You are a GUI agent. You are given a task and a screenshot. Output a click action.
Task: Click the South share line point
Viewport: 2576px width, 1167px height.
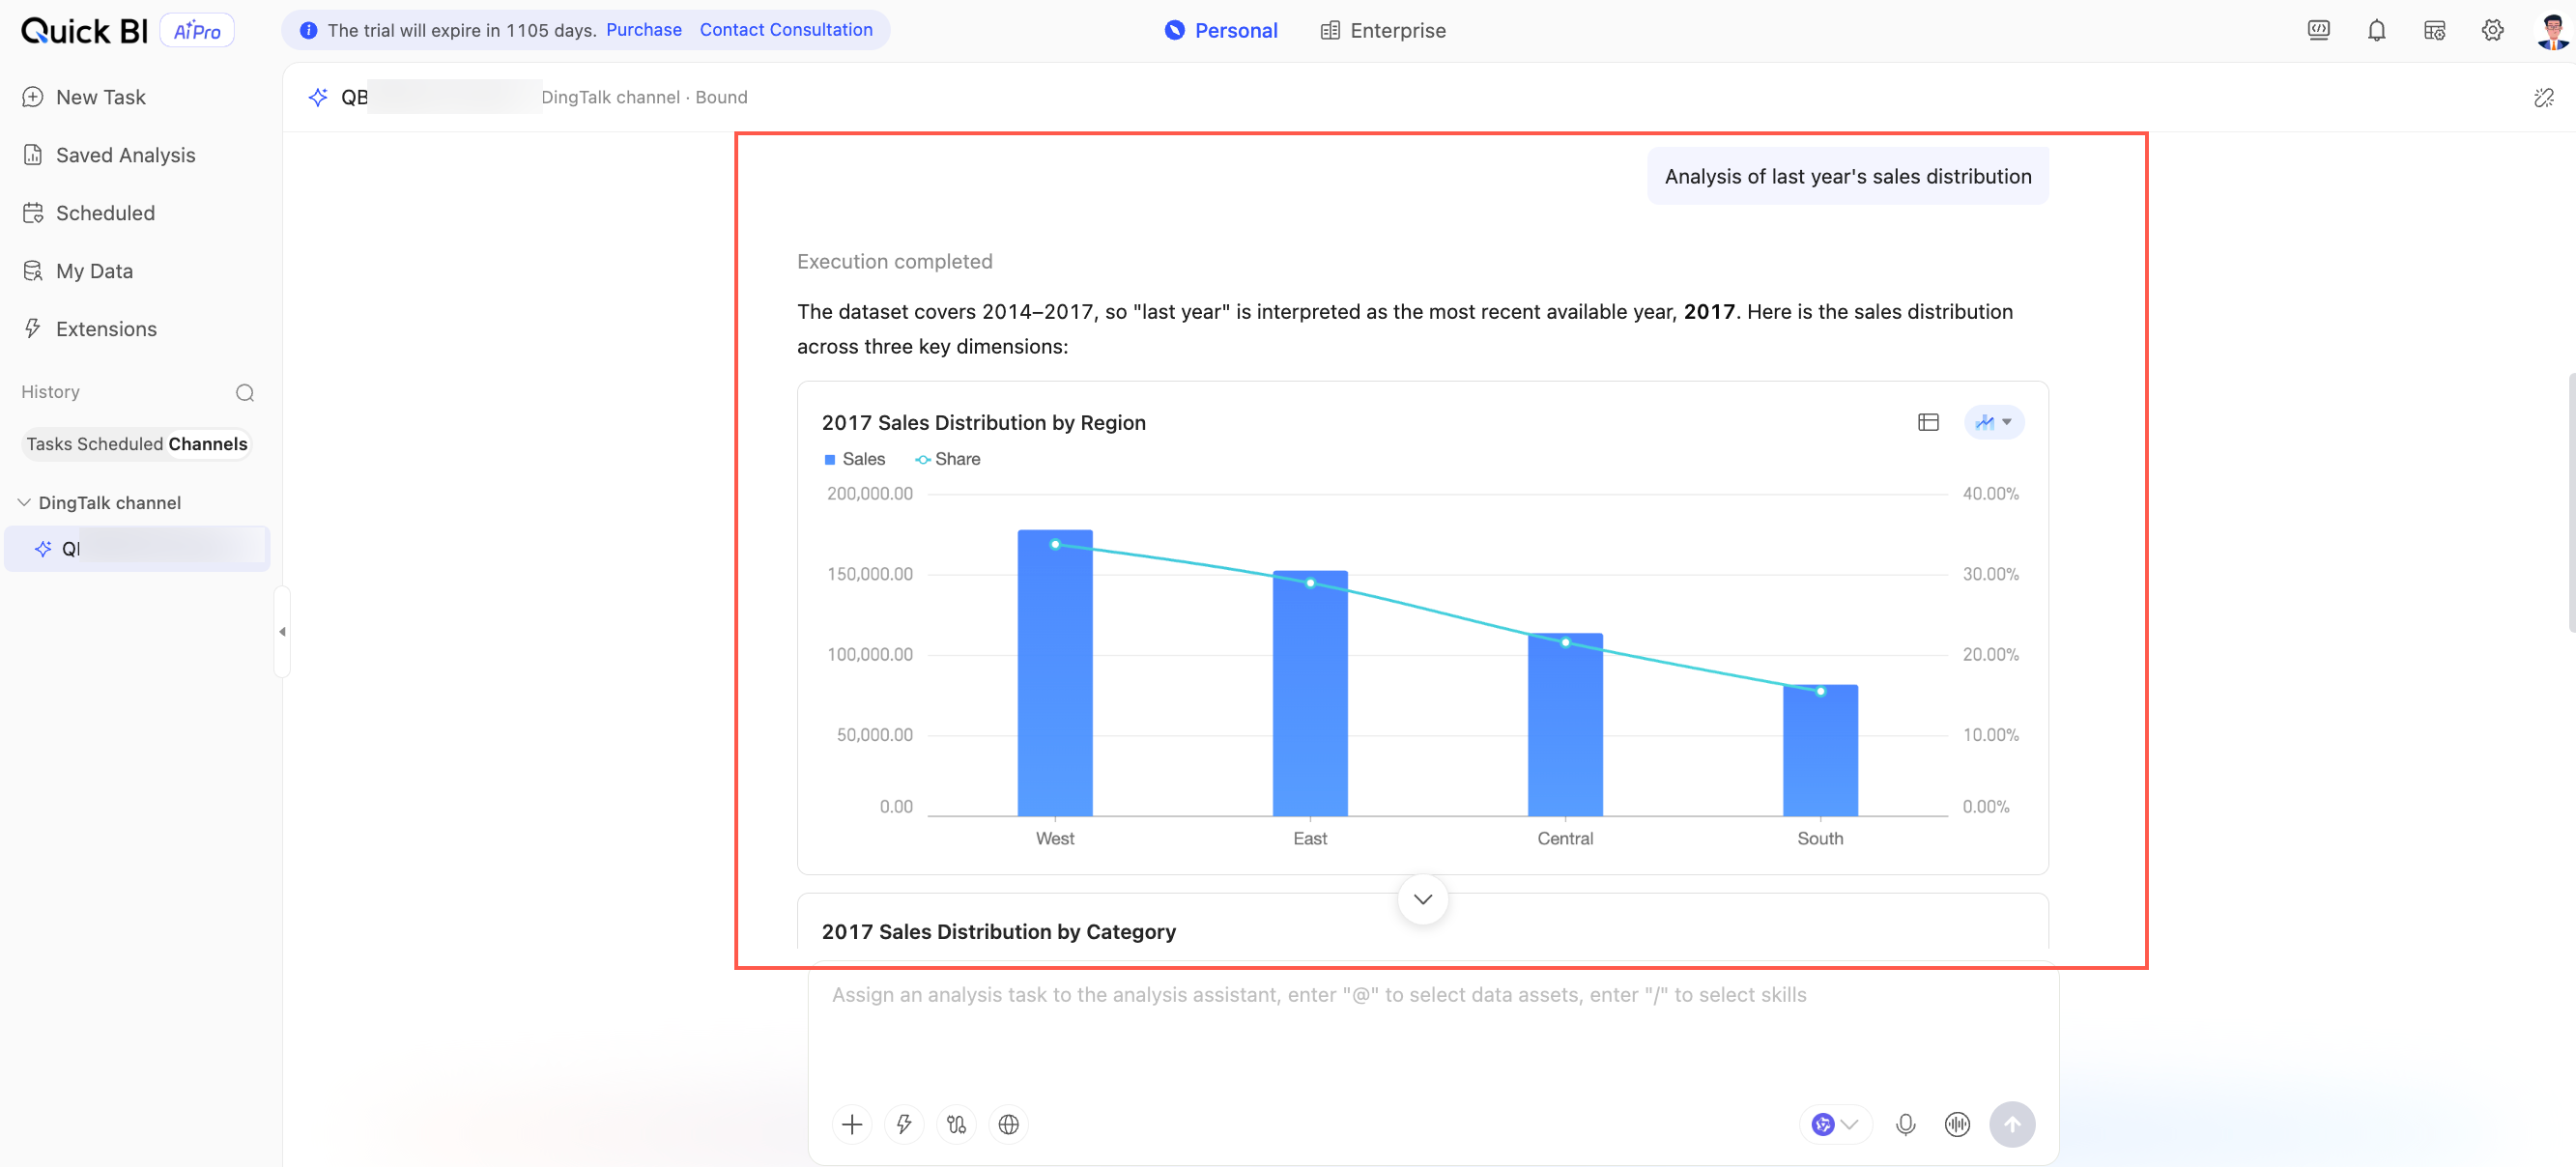(x=1820, y=691)
